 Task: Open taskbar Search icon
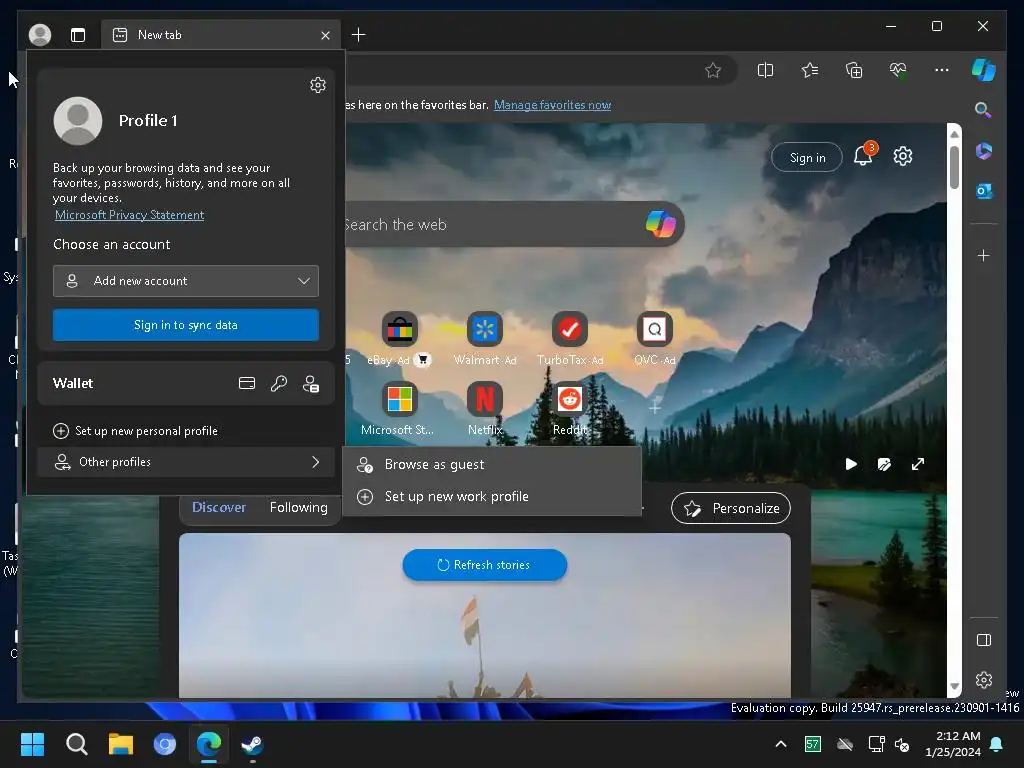(x=76, y=744)
